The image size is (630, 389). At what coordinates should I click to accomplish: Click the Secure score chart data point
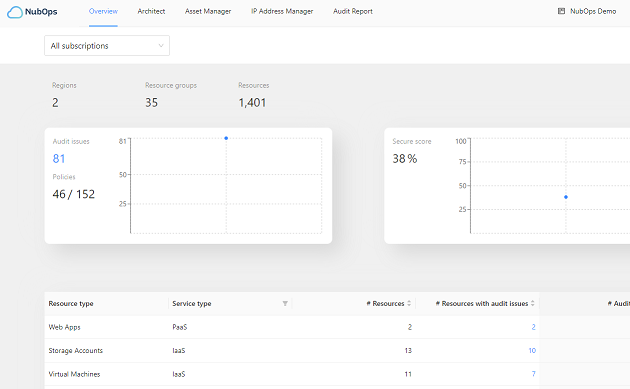tap(566, 197)
